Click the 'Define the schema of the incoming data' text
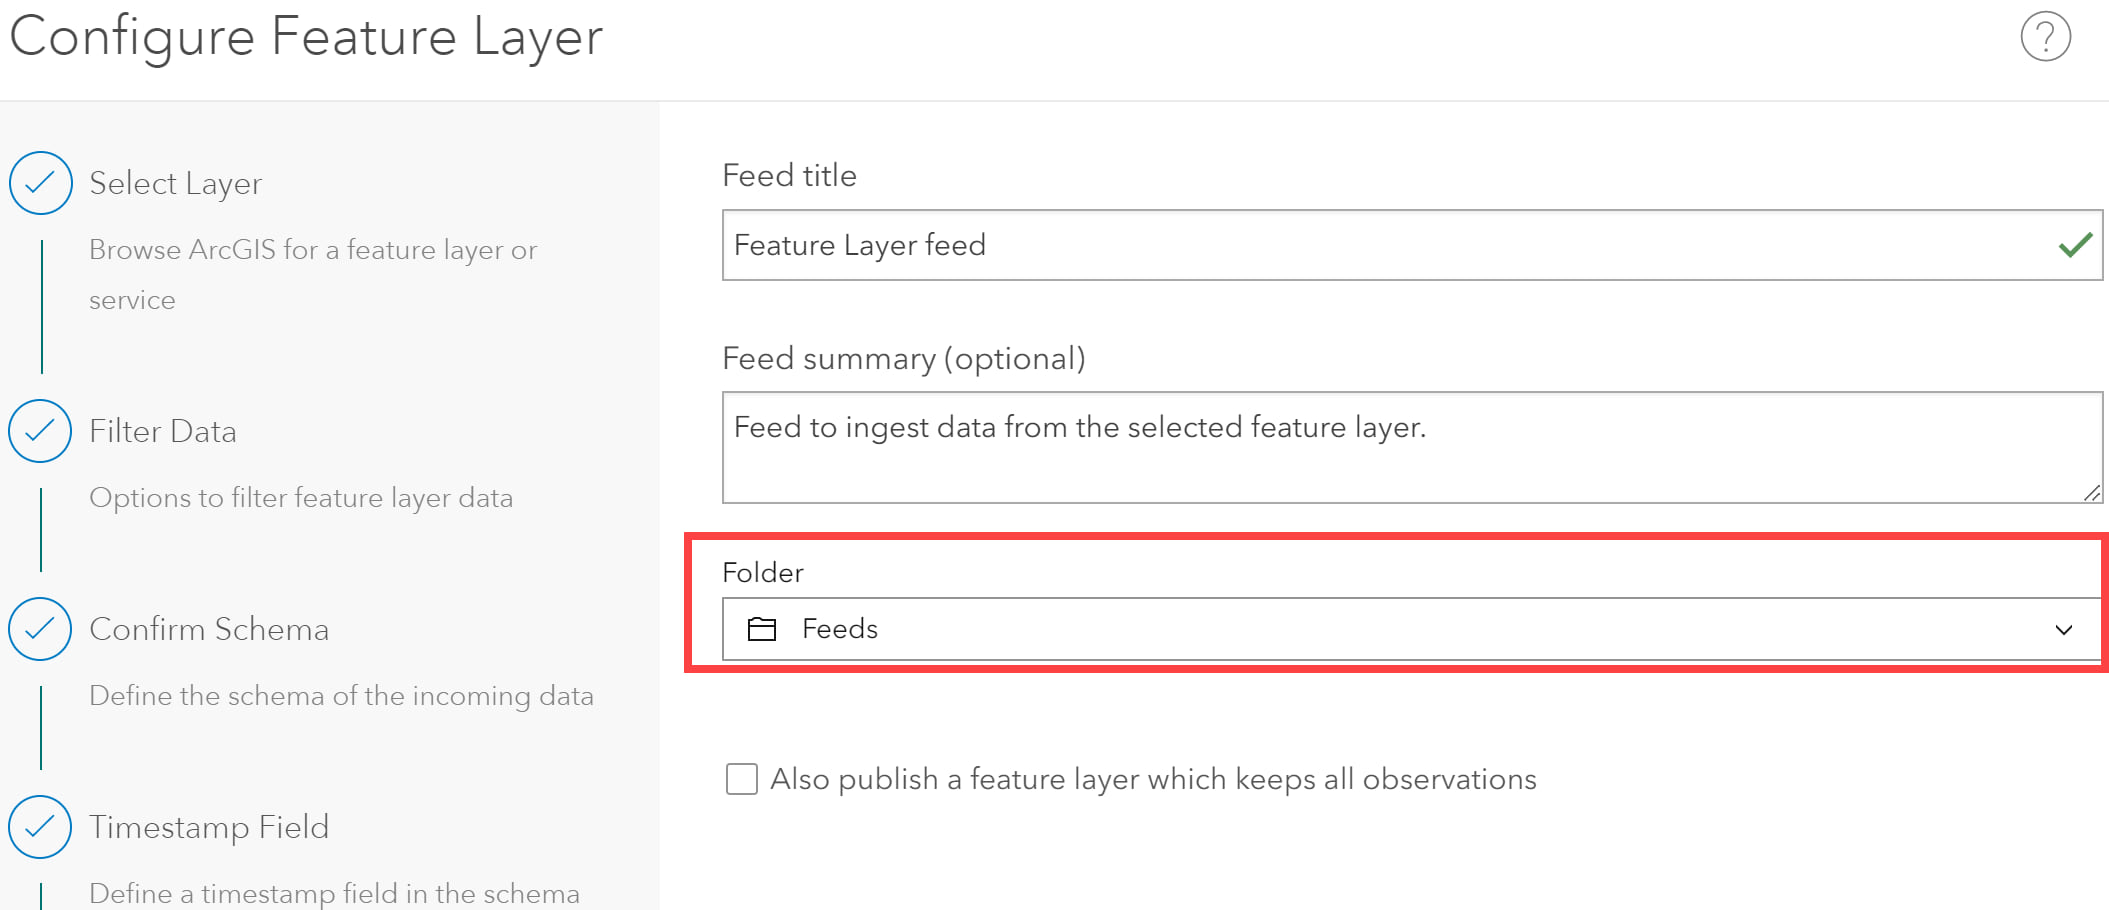 (x=341, y=696)
